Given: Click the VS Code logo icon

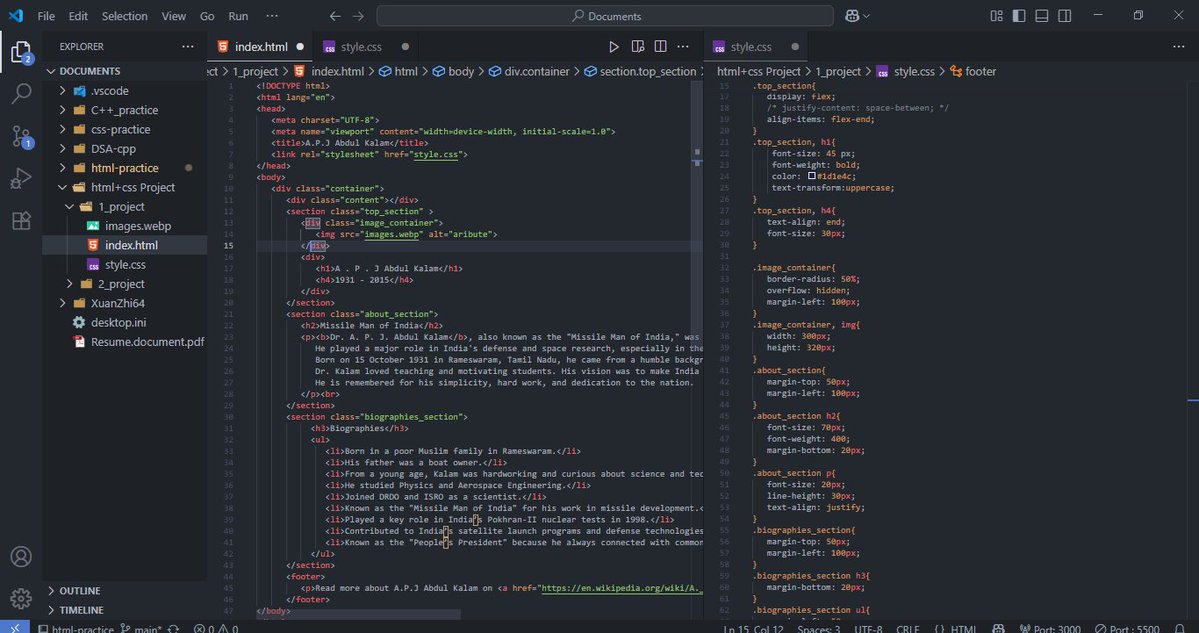Looking at the screenshot, I should tap(15, 16).
